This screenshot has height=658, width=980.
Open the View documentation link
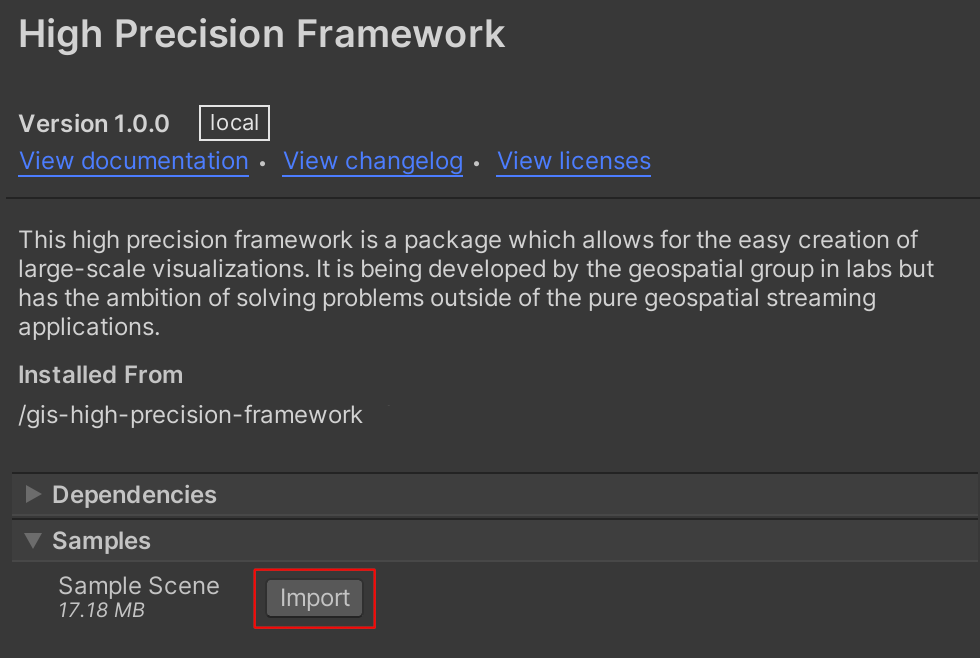(134, 161)
